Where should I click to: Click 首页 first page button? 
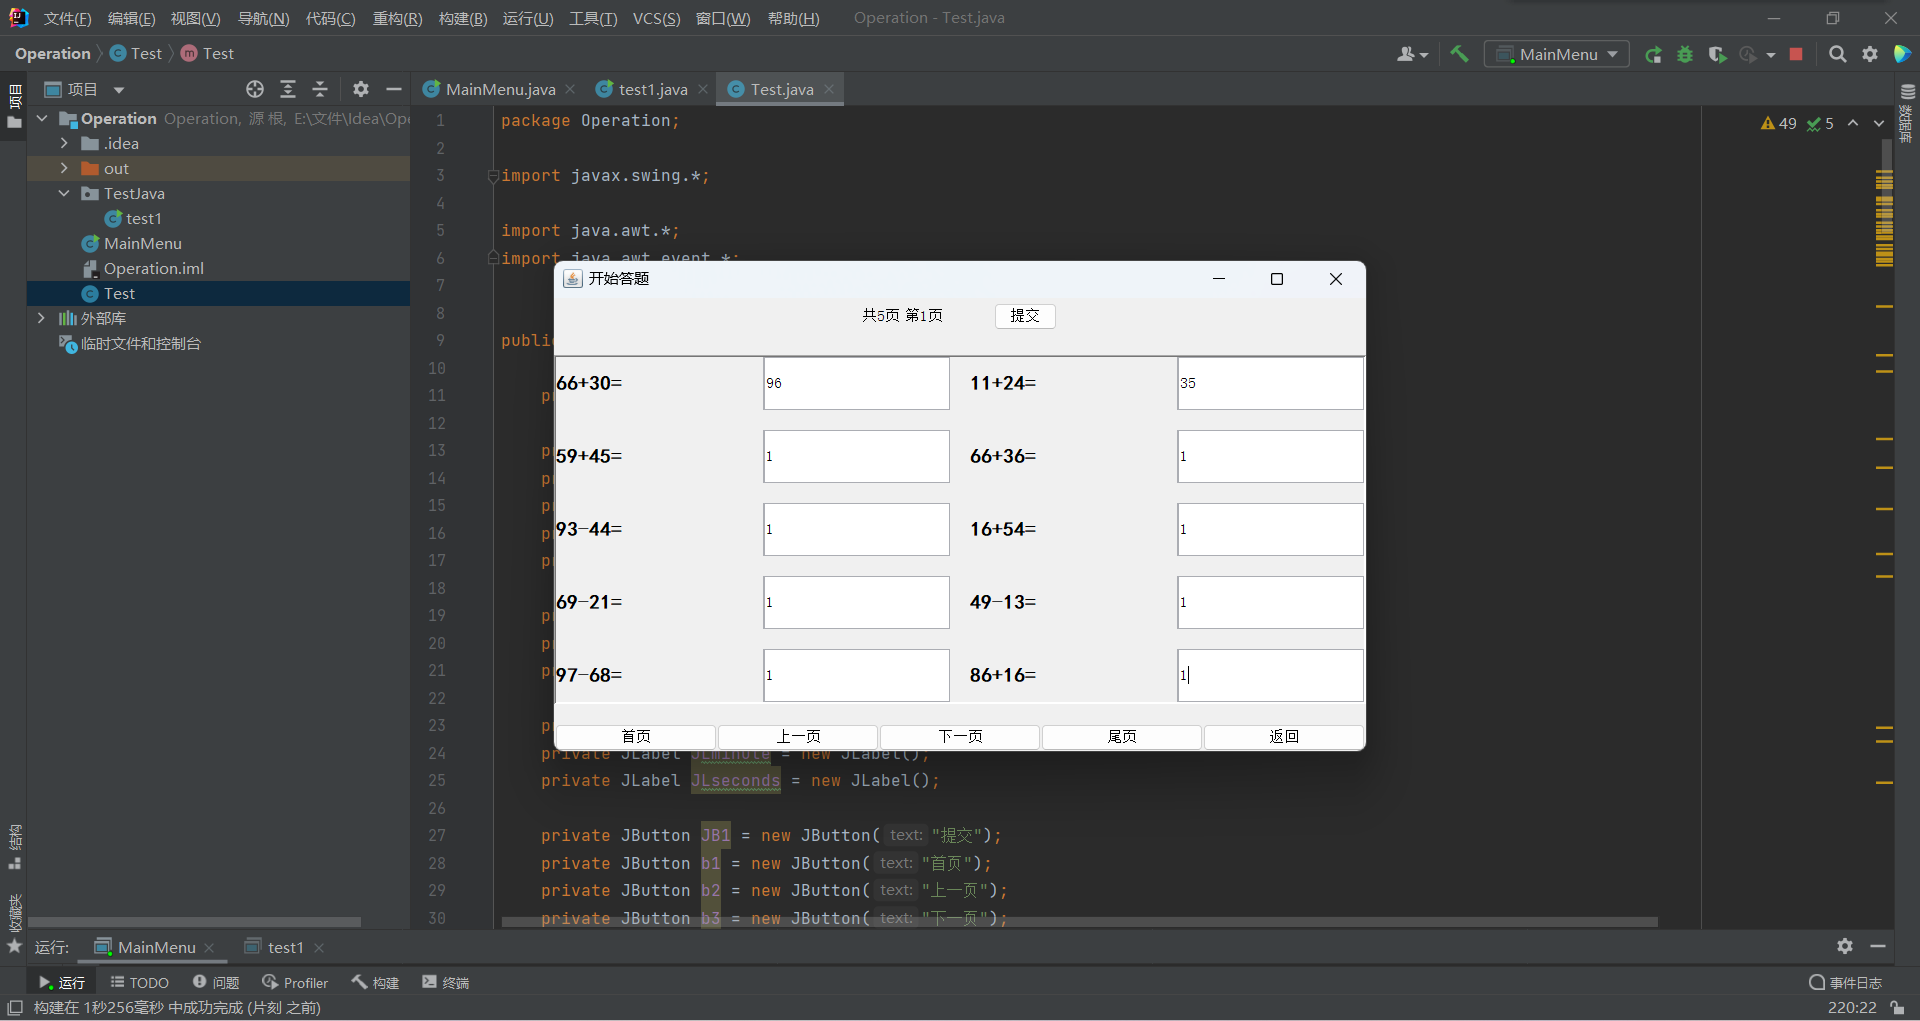636,737
